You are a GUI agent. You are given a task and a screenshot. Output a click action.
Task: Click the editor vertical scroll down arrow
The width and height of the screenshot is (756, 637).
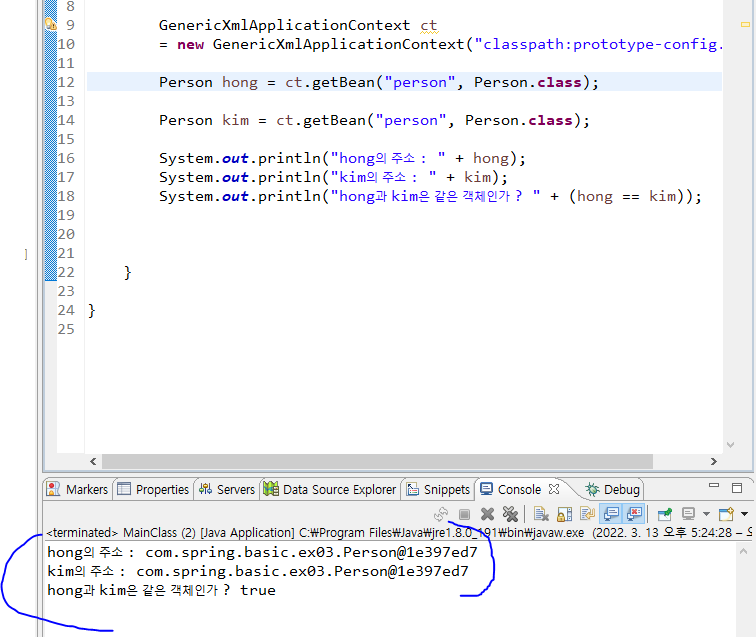[x=730, y=445]
